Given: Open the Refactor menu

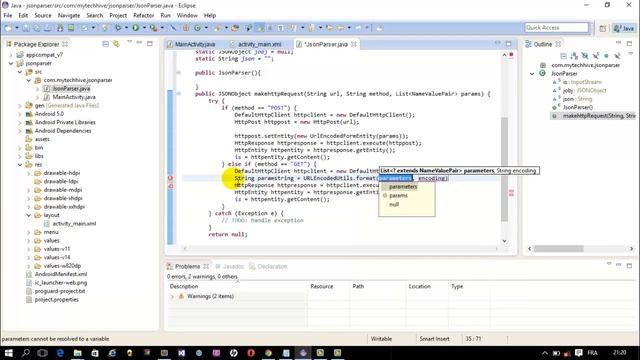Looking at the screenshot, I should point(144,16).
